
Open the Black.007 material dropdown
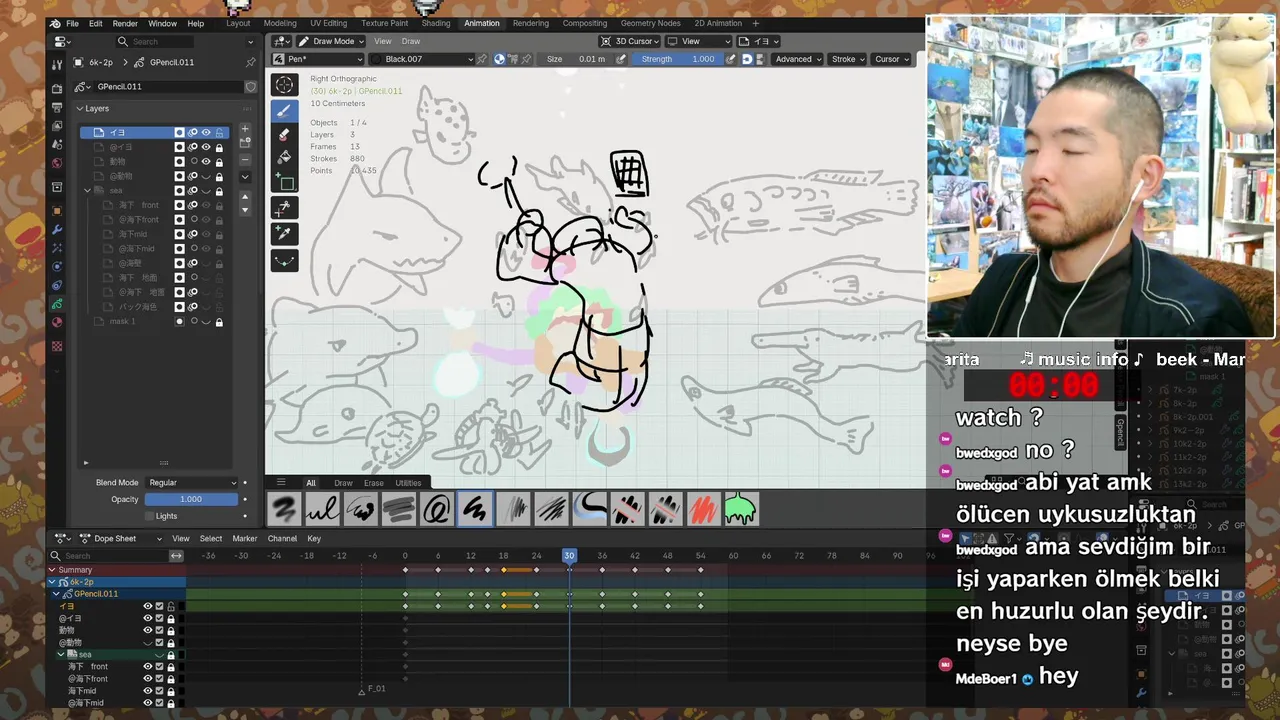(421, 59)
